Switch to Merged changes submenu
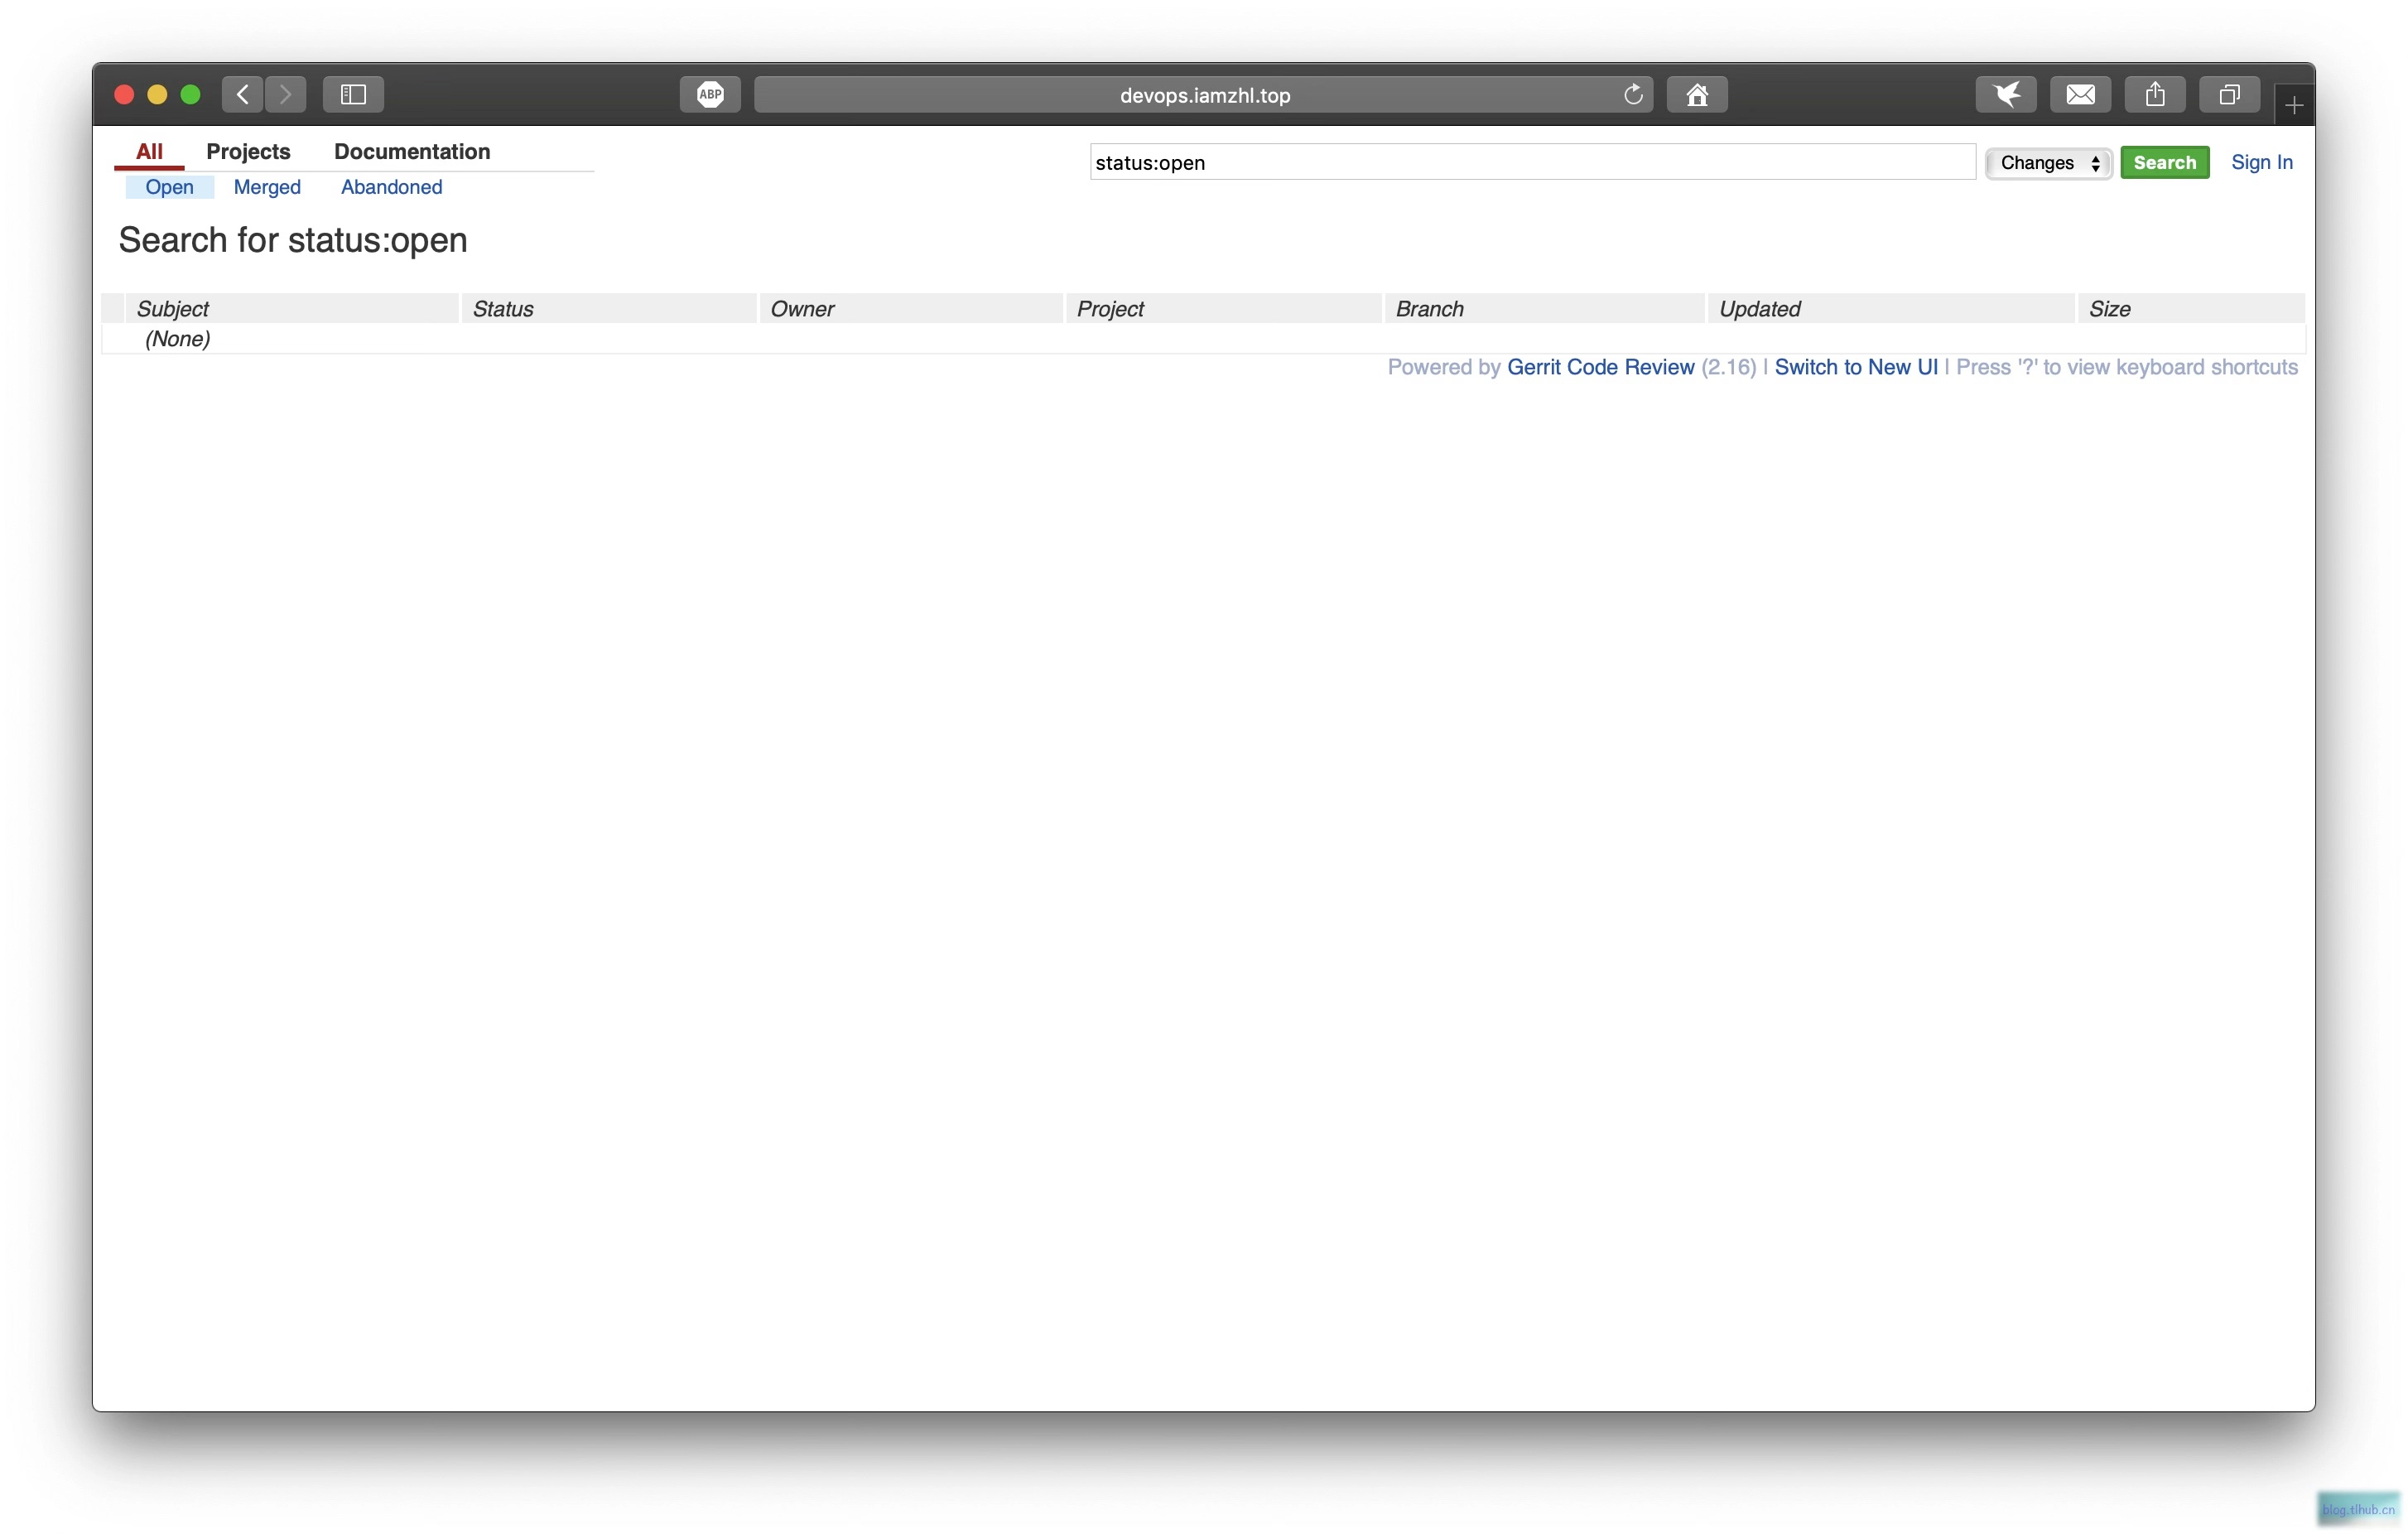This screenshot has height=1534, width=2408. (267, 187)
